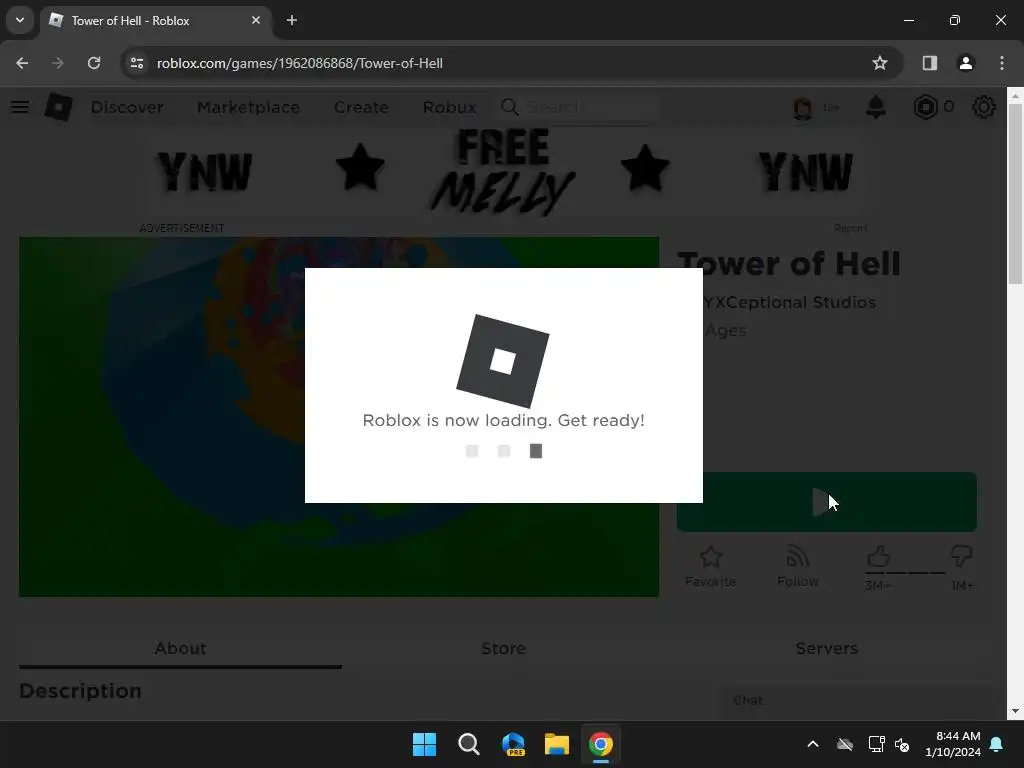
Task: Dislike the game with thumbs down icon
Action: 961,556
